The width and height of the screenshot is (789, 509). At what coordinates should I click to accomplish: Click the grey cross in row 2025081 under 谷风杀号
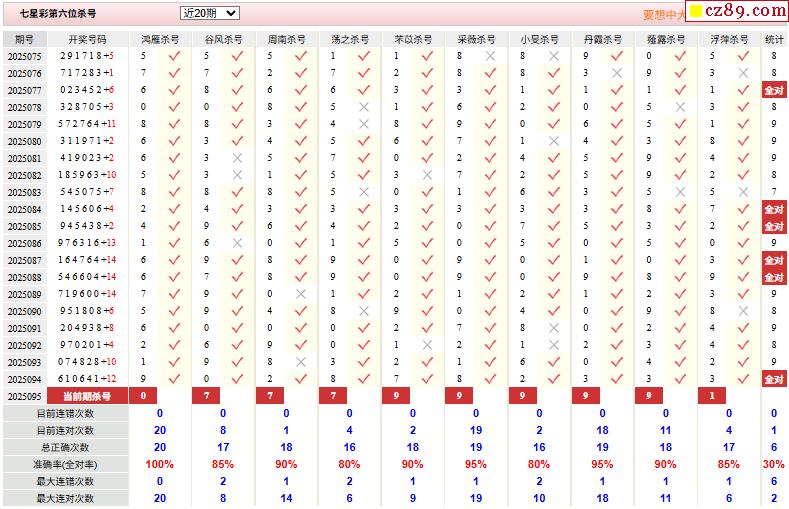(x=238, y=158)
